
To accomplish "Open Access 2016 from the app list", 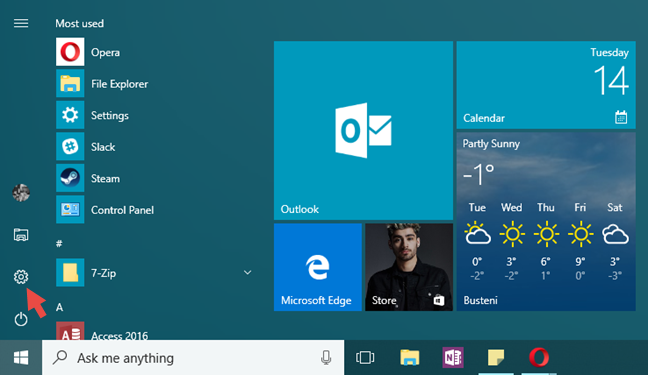I will (x=154, y=331).
